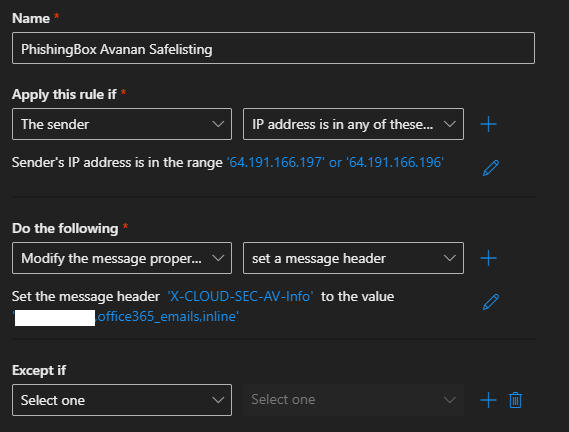569x432 pixels.
Task: Open 'The sender' condition dropdown
Action: click(122, 124)
